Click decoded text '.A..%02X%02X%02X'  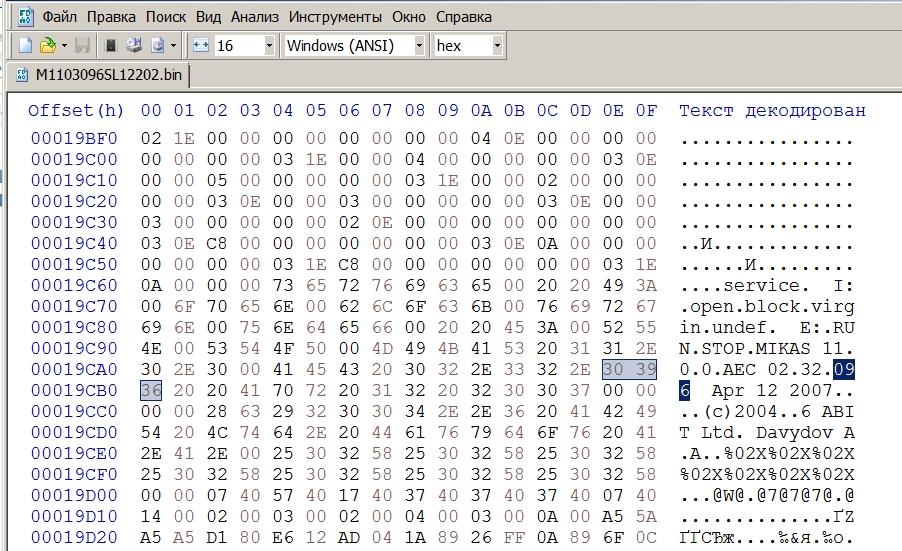(767, 453)
